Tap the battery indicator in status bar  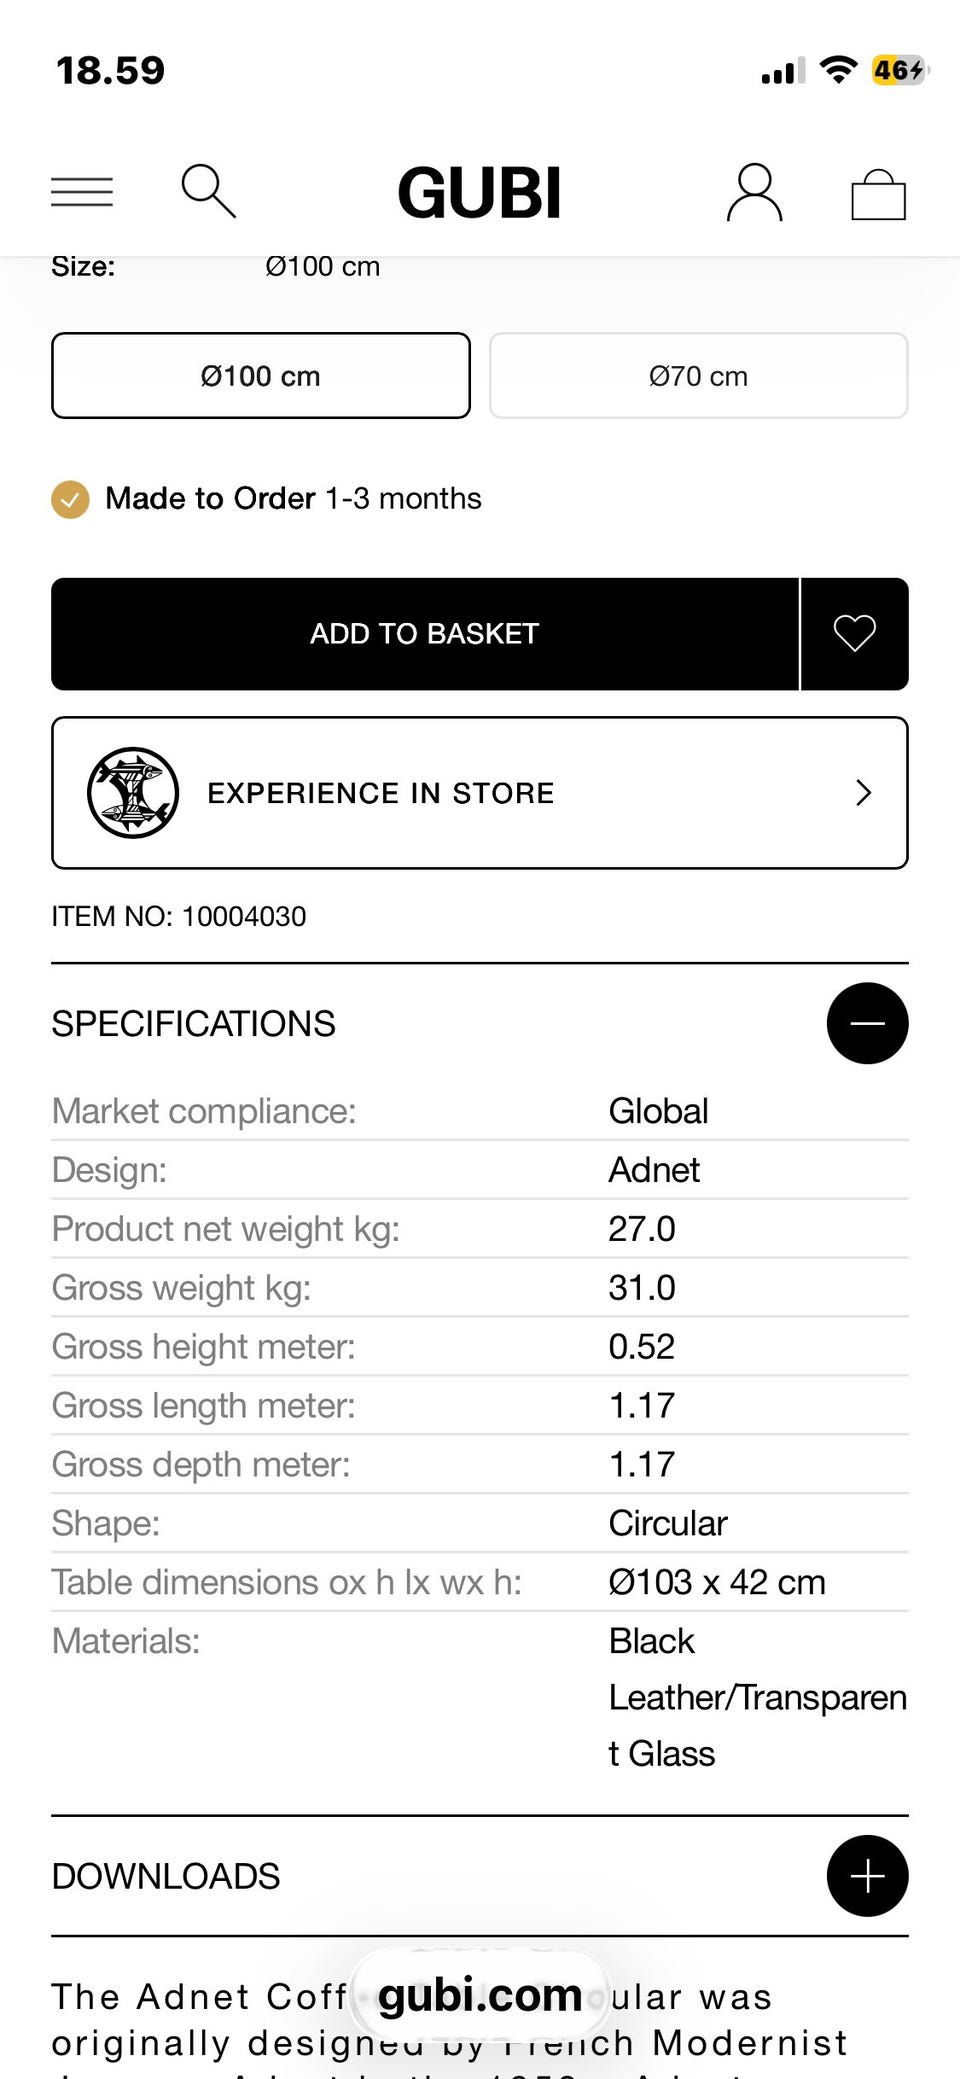point(898,70)
